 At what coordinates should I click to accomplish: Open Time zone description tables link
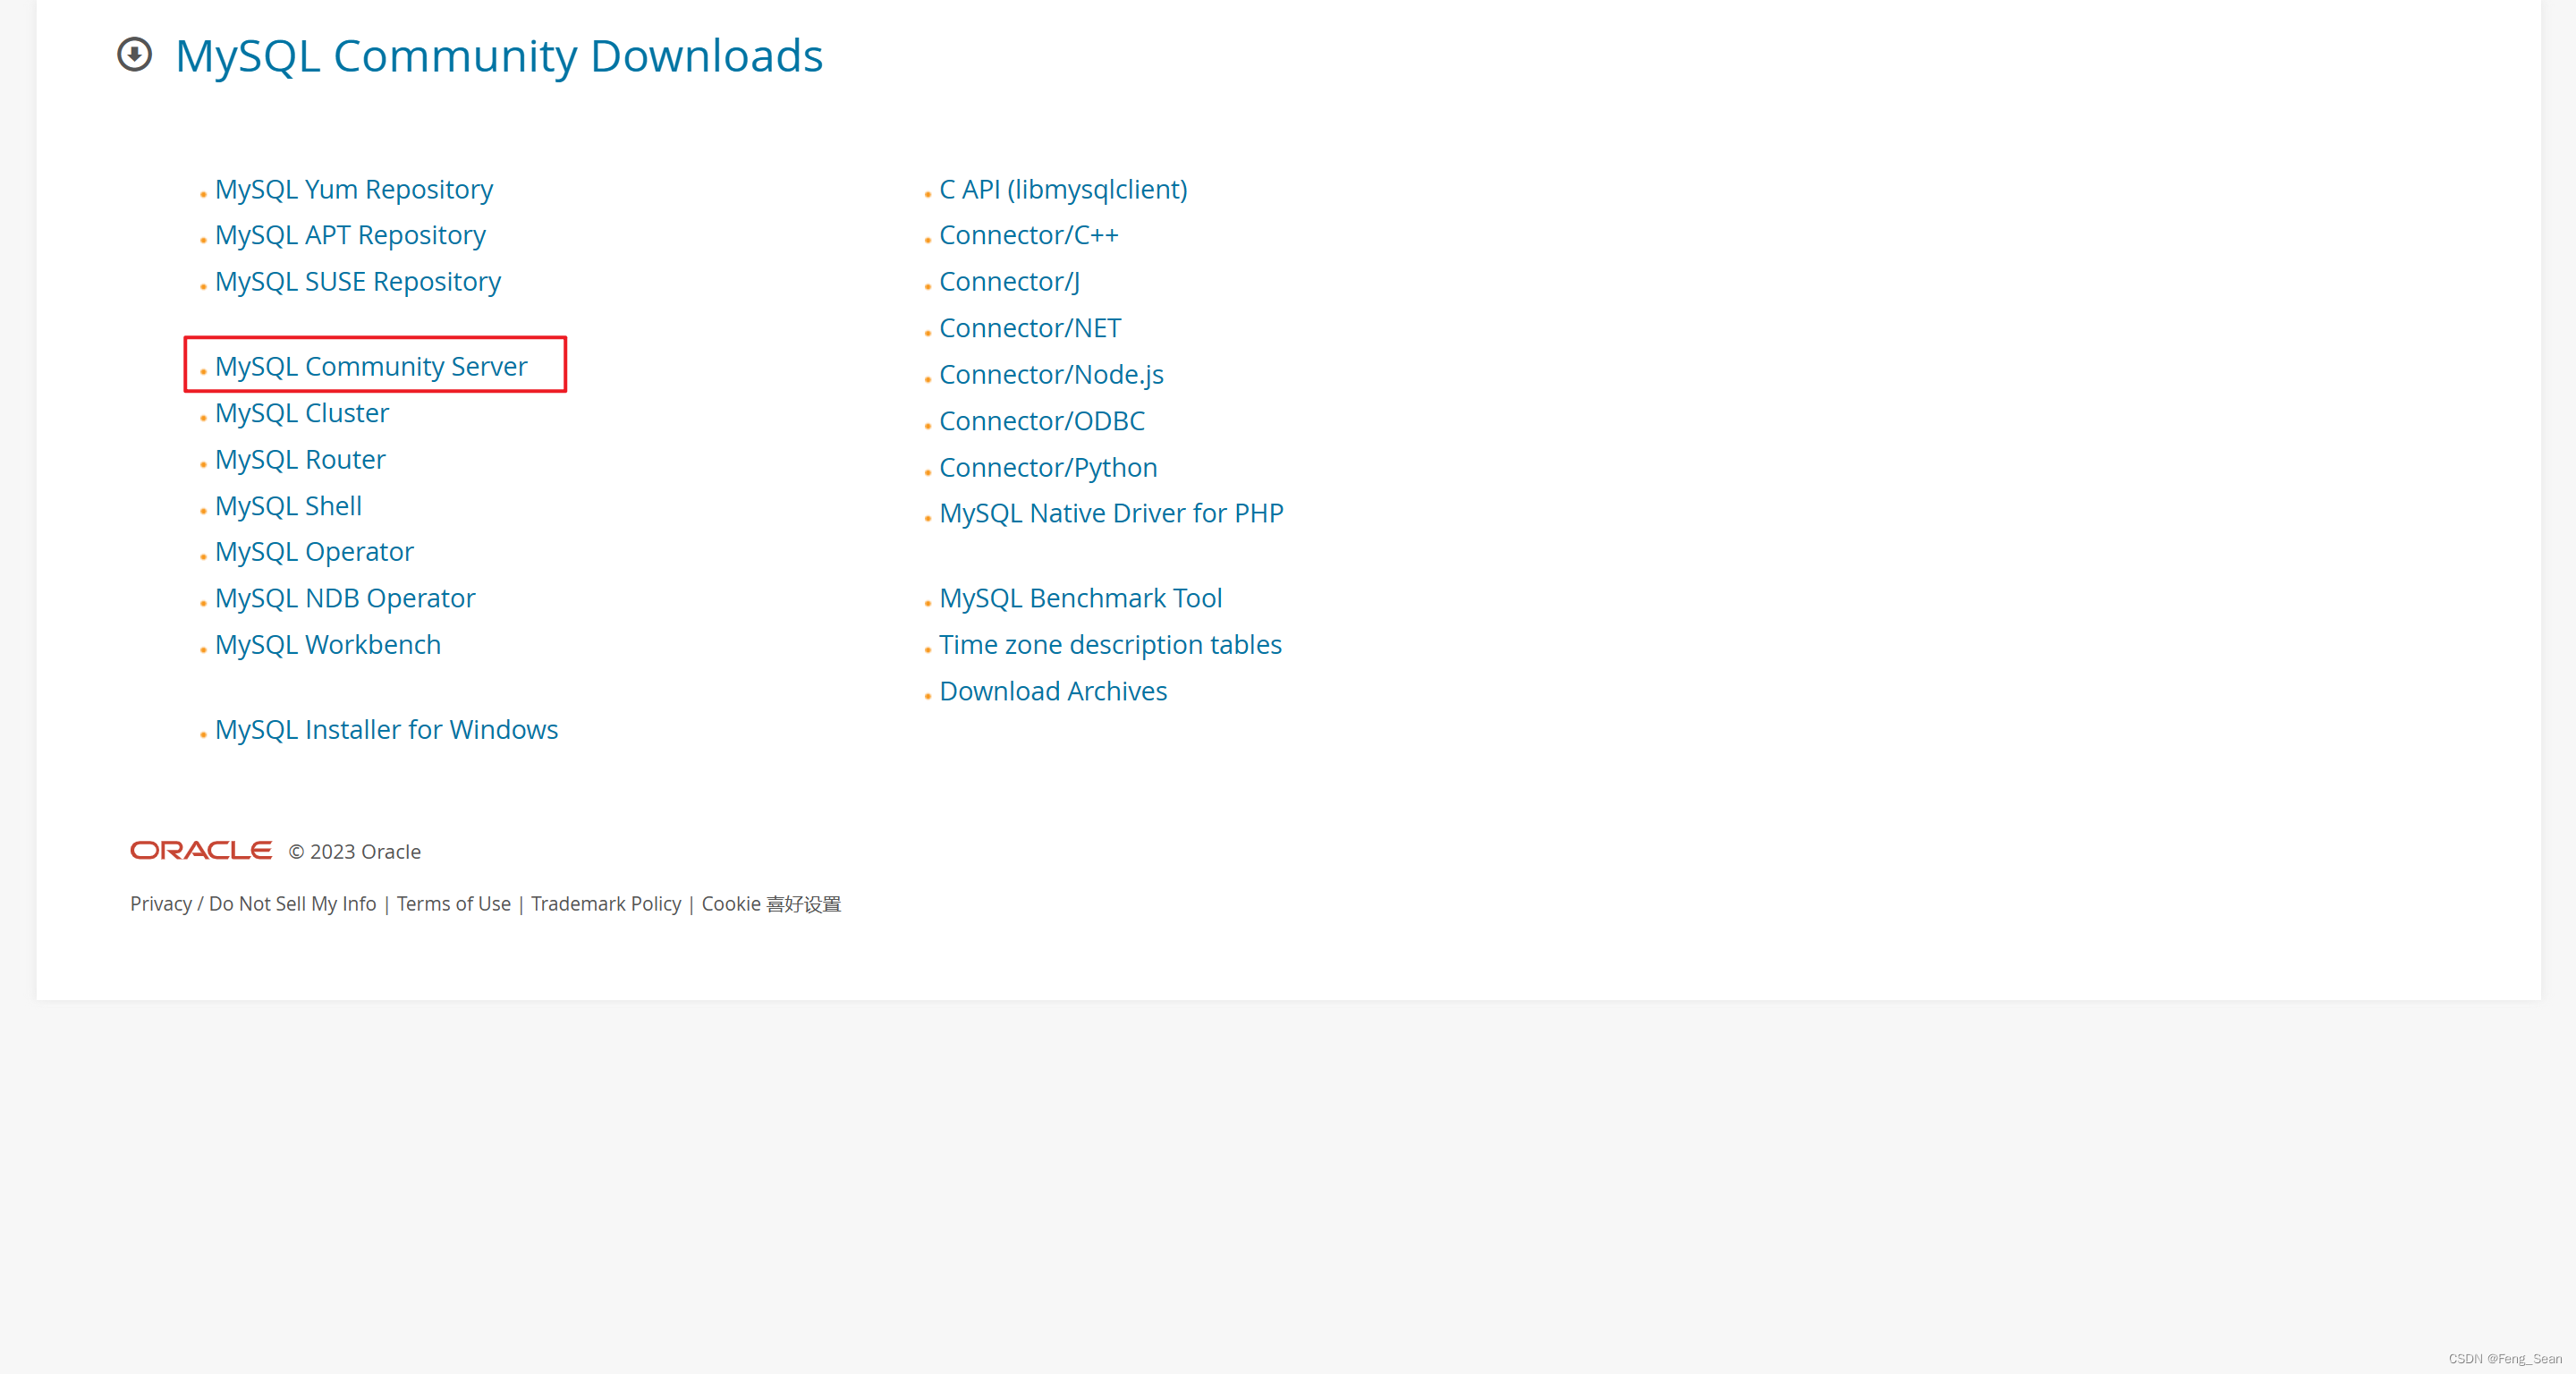(1110, 645)
